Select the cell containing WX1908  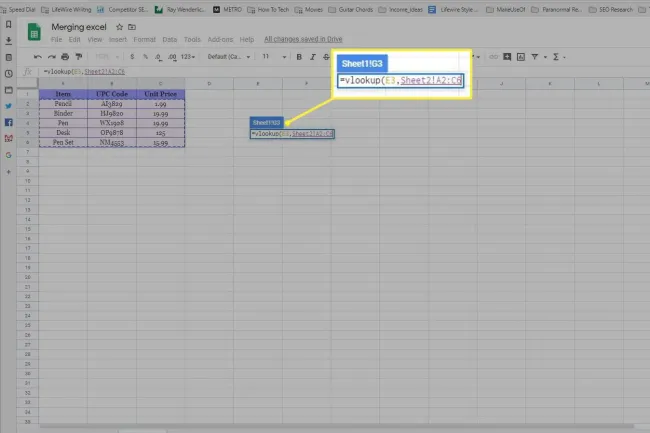112,123
